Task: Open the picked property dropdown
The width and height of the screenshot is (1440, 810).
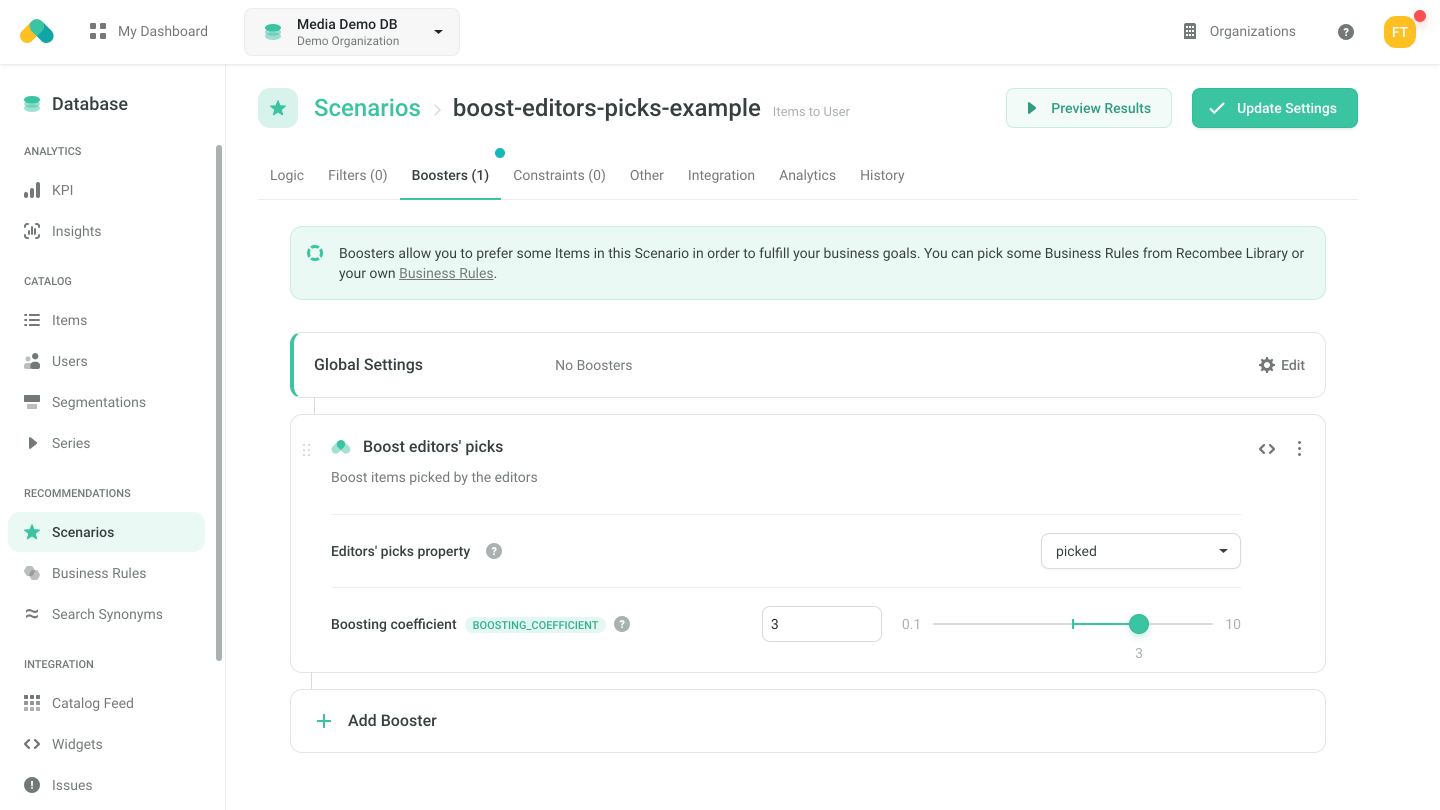Action: (1140, 551)
